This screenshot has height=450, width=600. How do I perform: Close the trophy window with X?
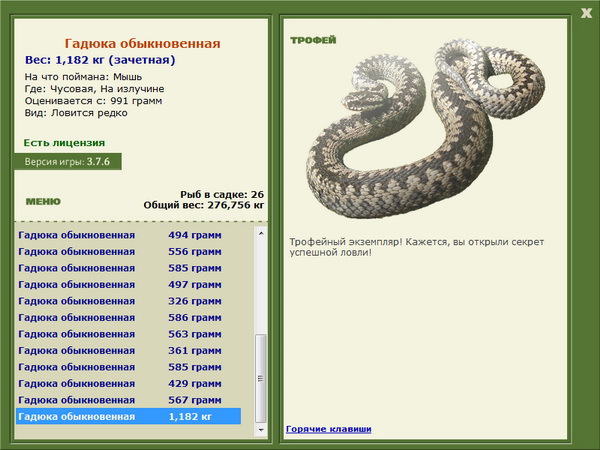[x=586, y=13]
